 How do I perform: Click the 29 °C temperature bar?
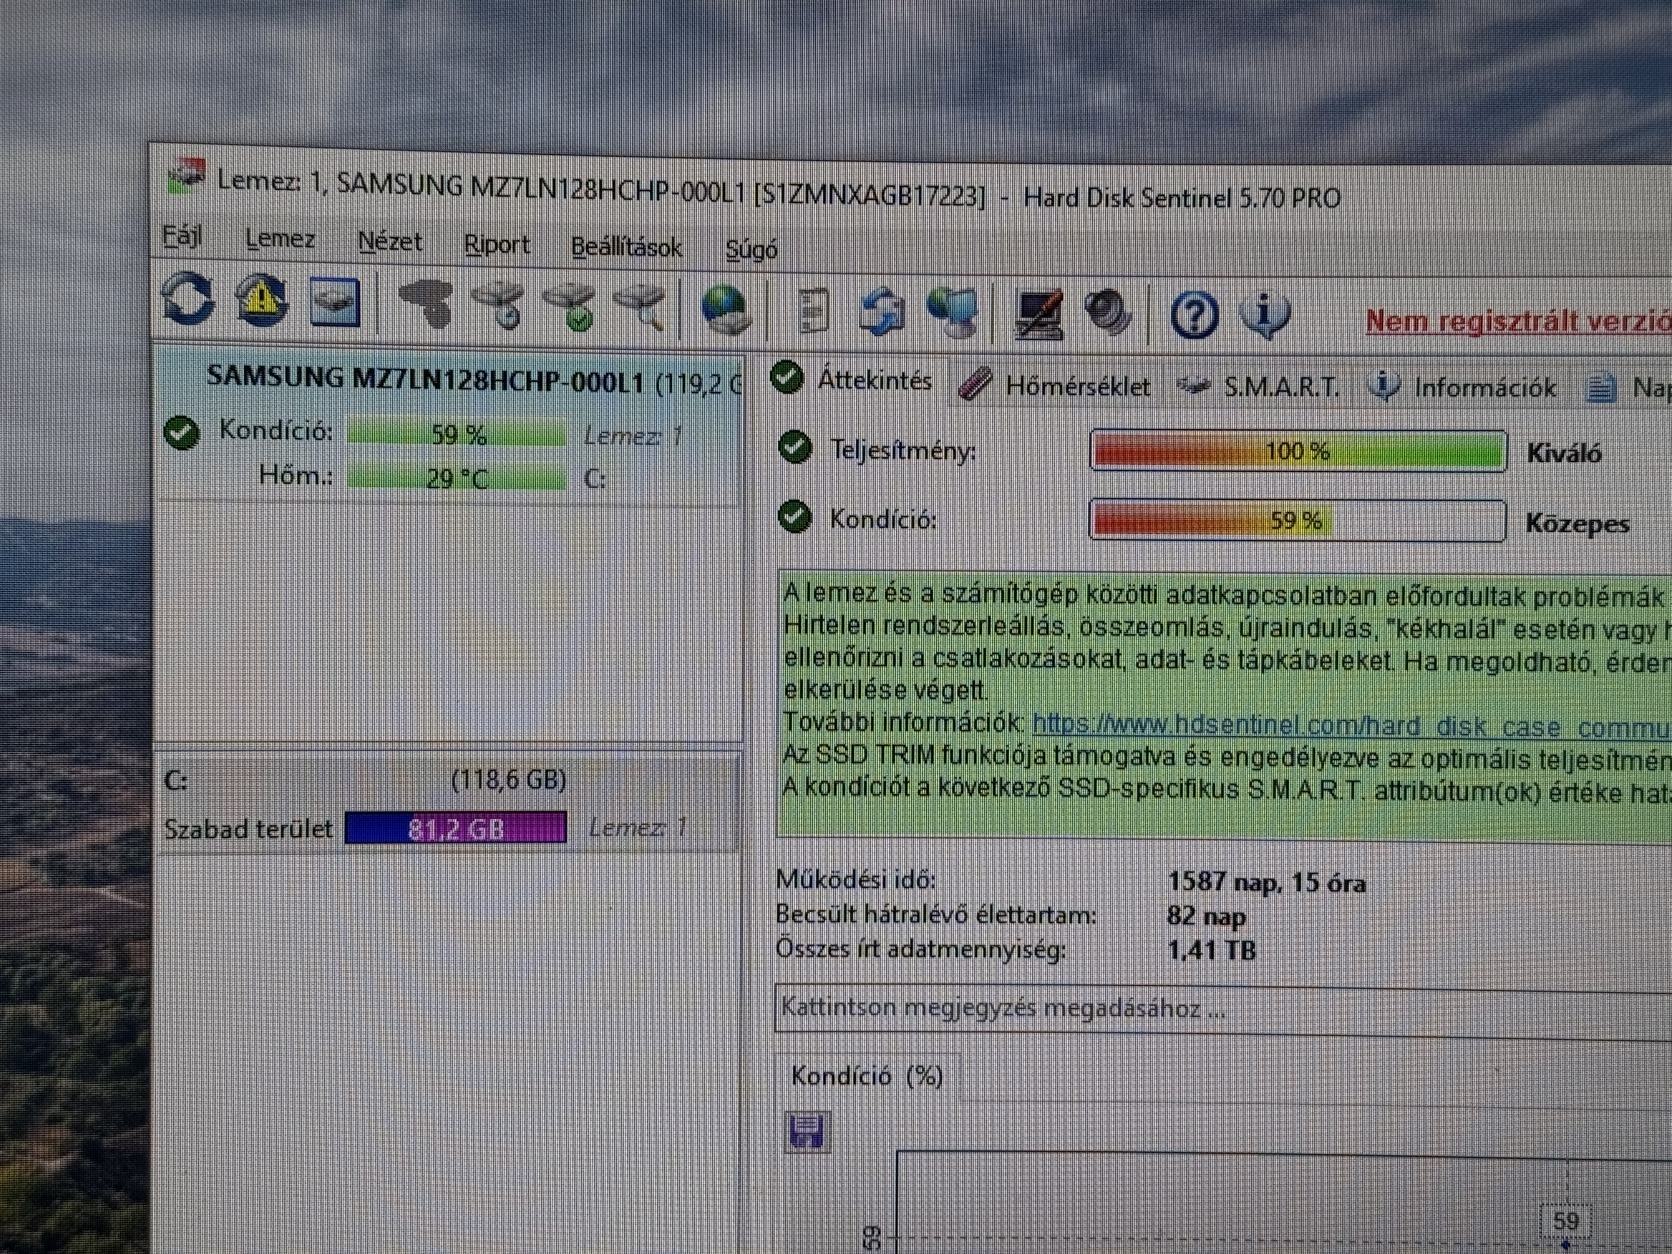(457, 477)
